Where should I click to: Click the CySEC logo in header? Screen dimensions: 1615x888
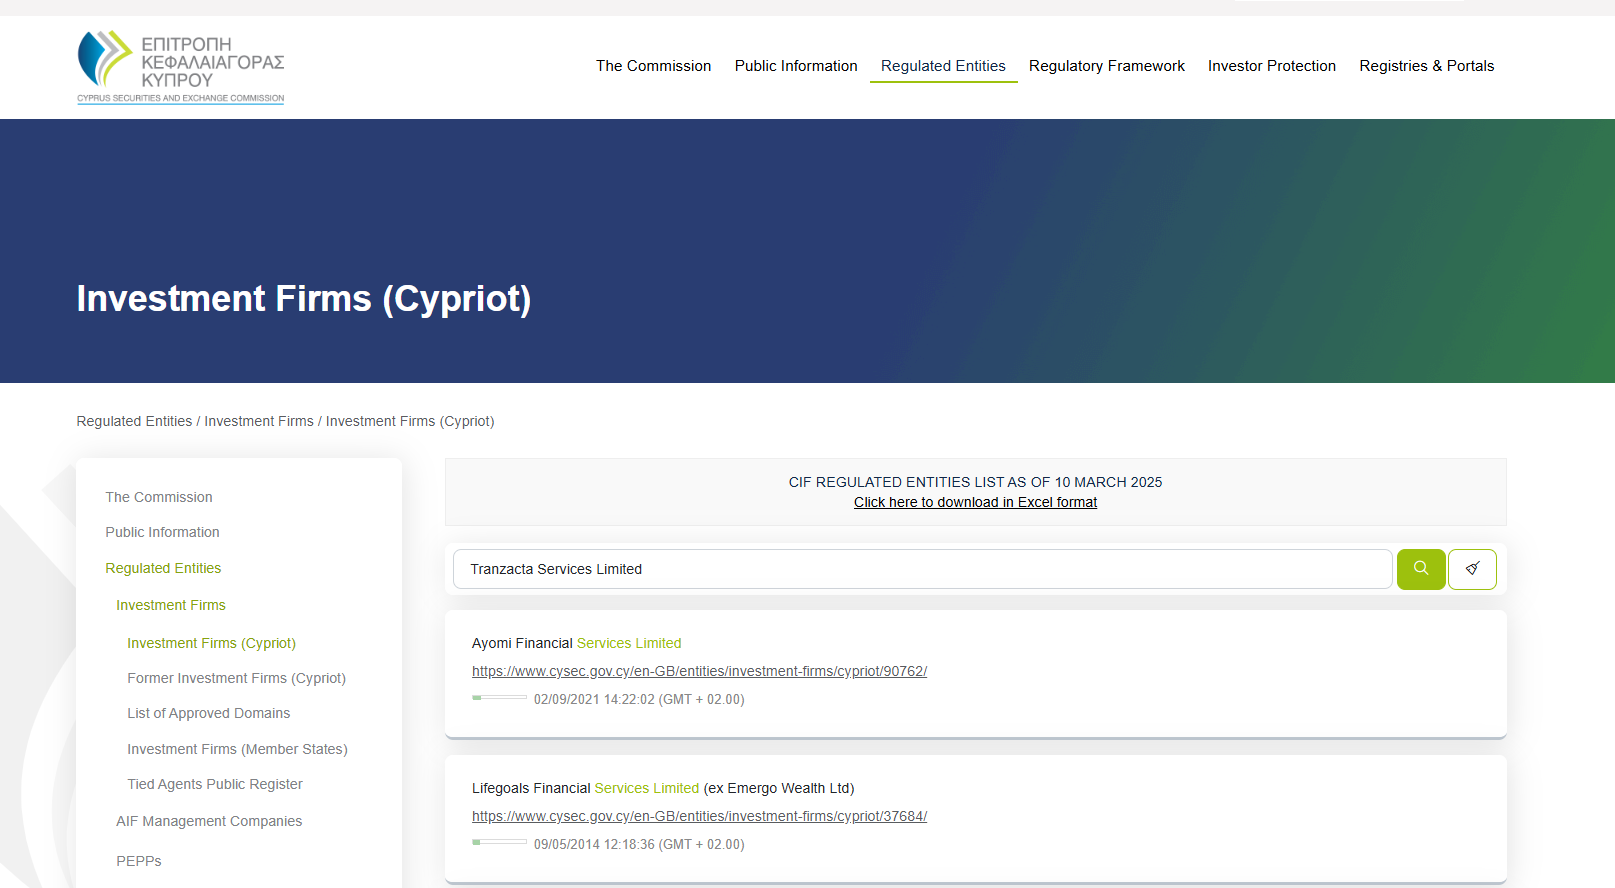tap(181, 67)
